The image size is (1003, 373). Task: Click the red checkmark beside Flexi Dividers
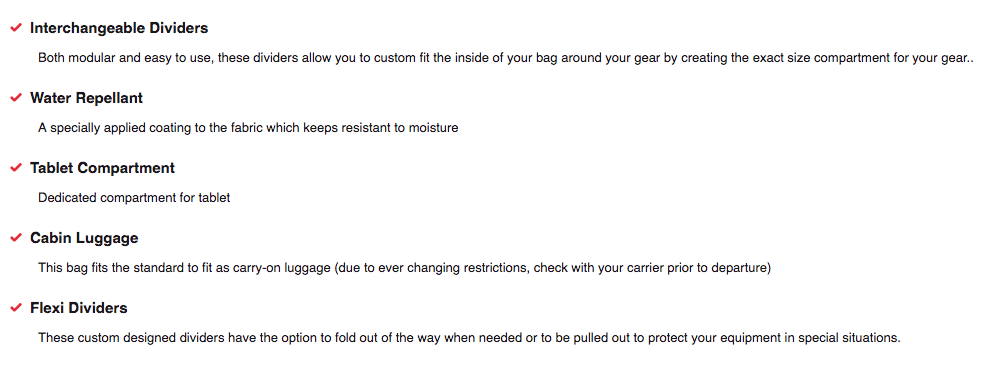tap(16, 308)
